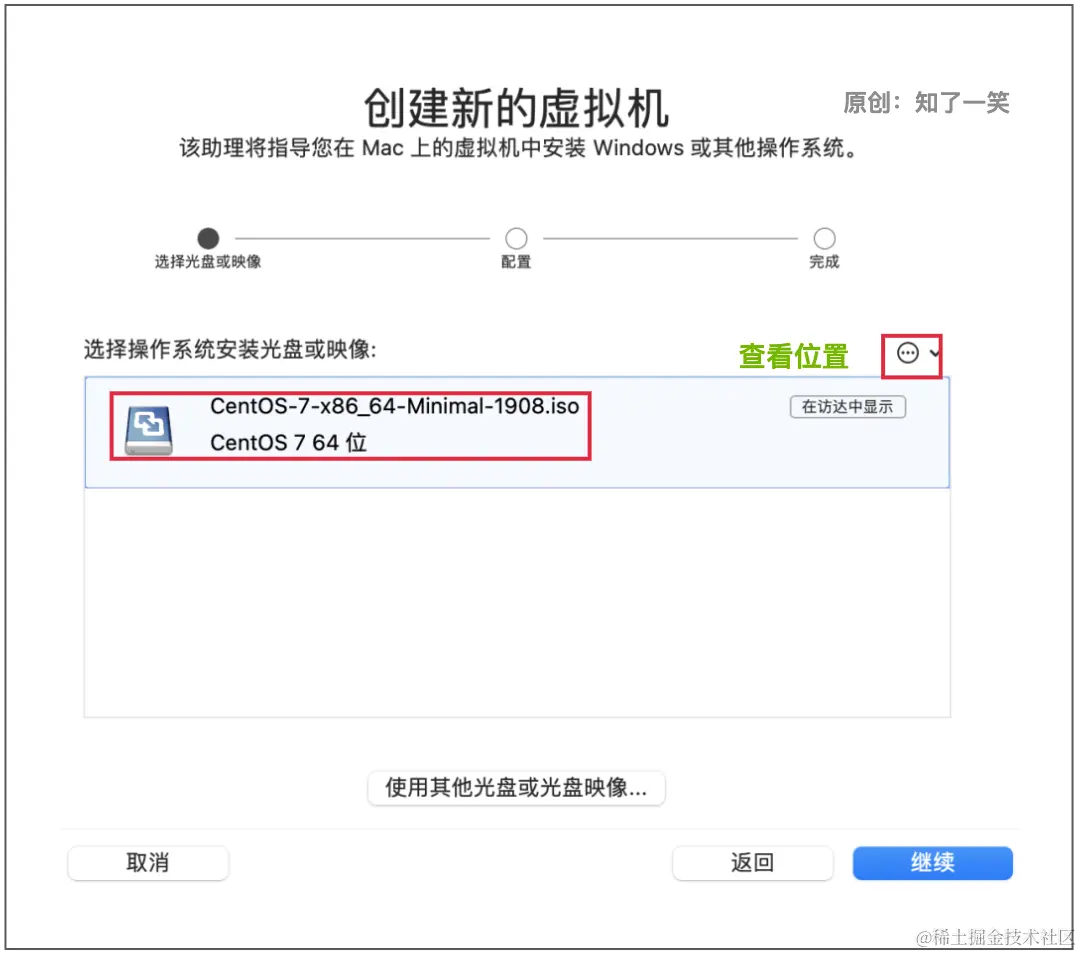This screenshot has height=954, width=1082.
Task: Click the 选择光盘或映像 step label
Action: coord(208,262)
